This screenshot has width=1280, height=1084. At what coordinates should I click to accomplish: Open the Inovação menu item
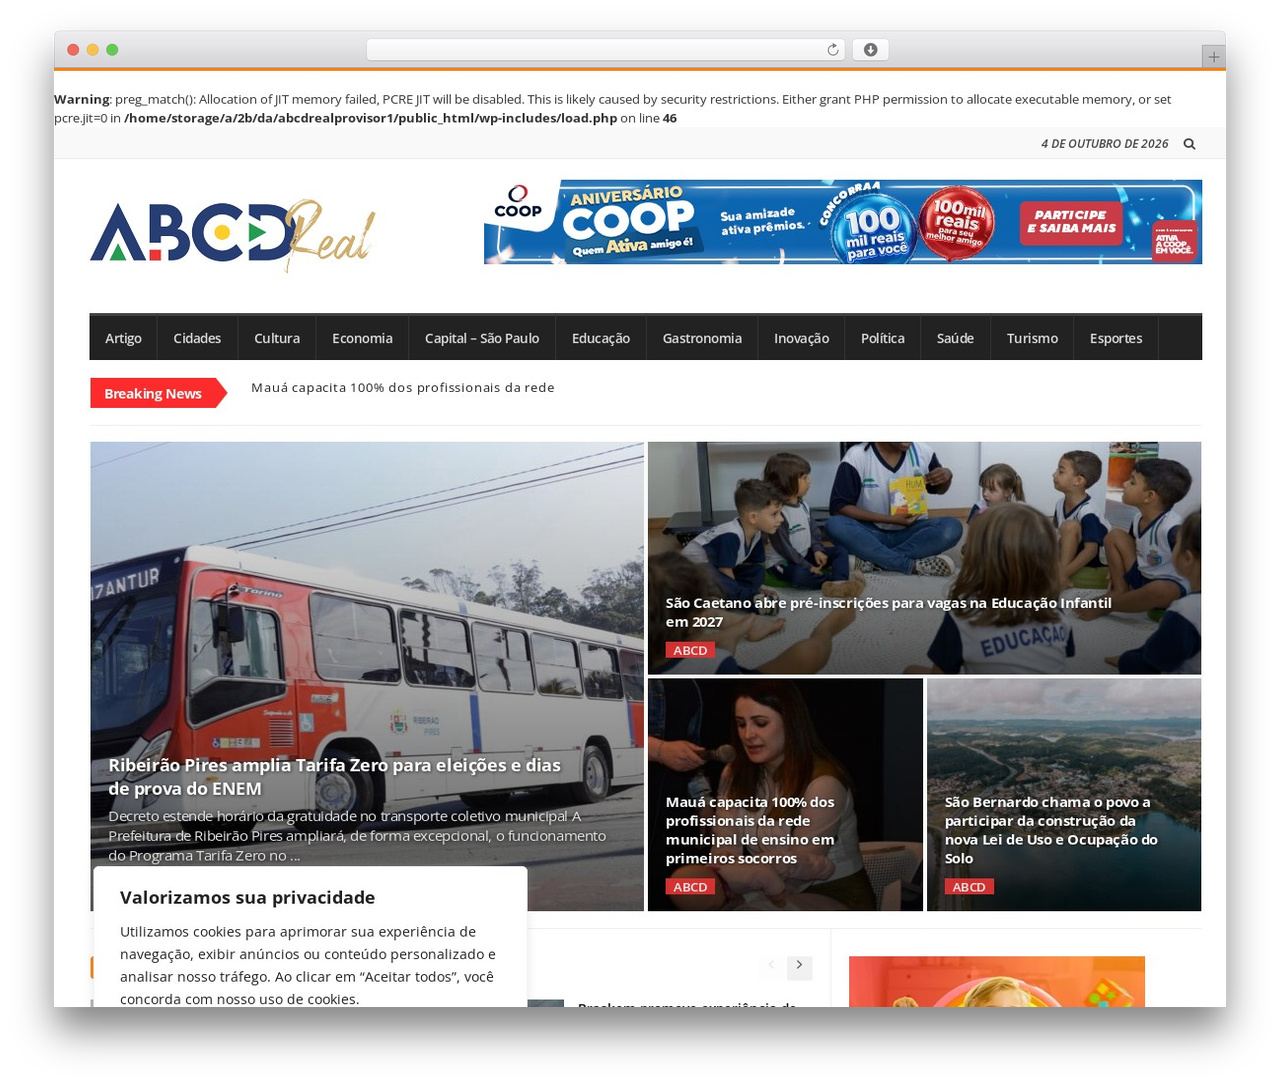[x=801, y=338]
